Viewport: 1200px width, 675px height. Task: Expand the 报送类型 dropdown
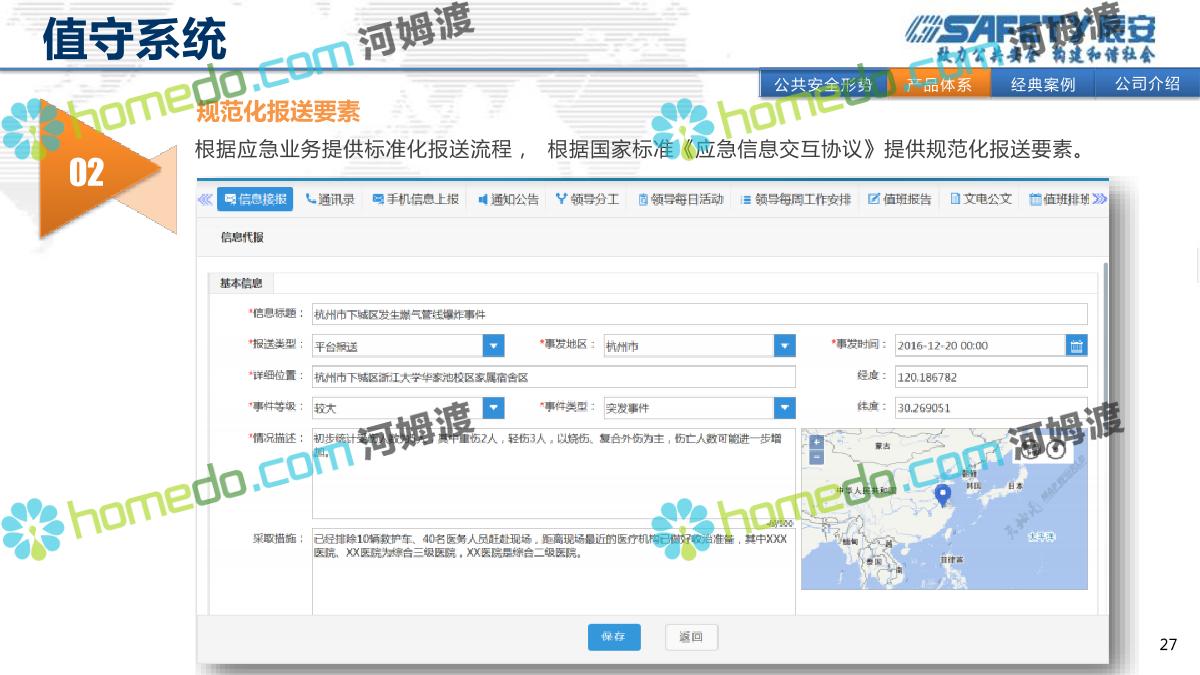[x=494, y=346]
